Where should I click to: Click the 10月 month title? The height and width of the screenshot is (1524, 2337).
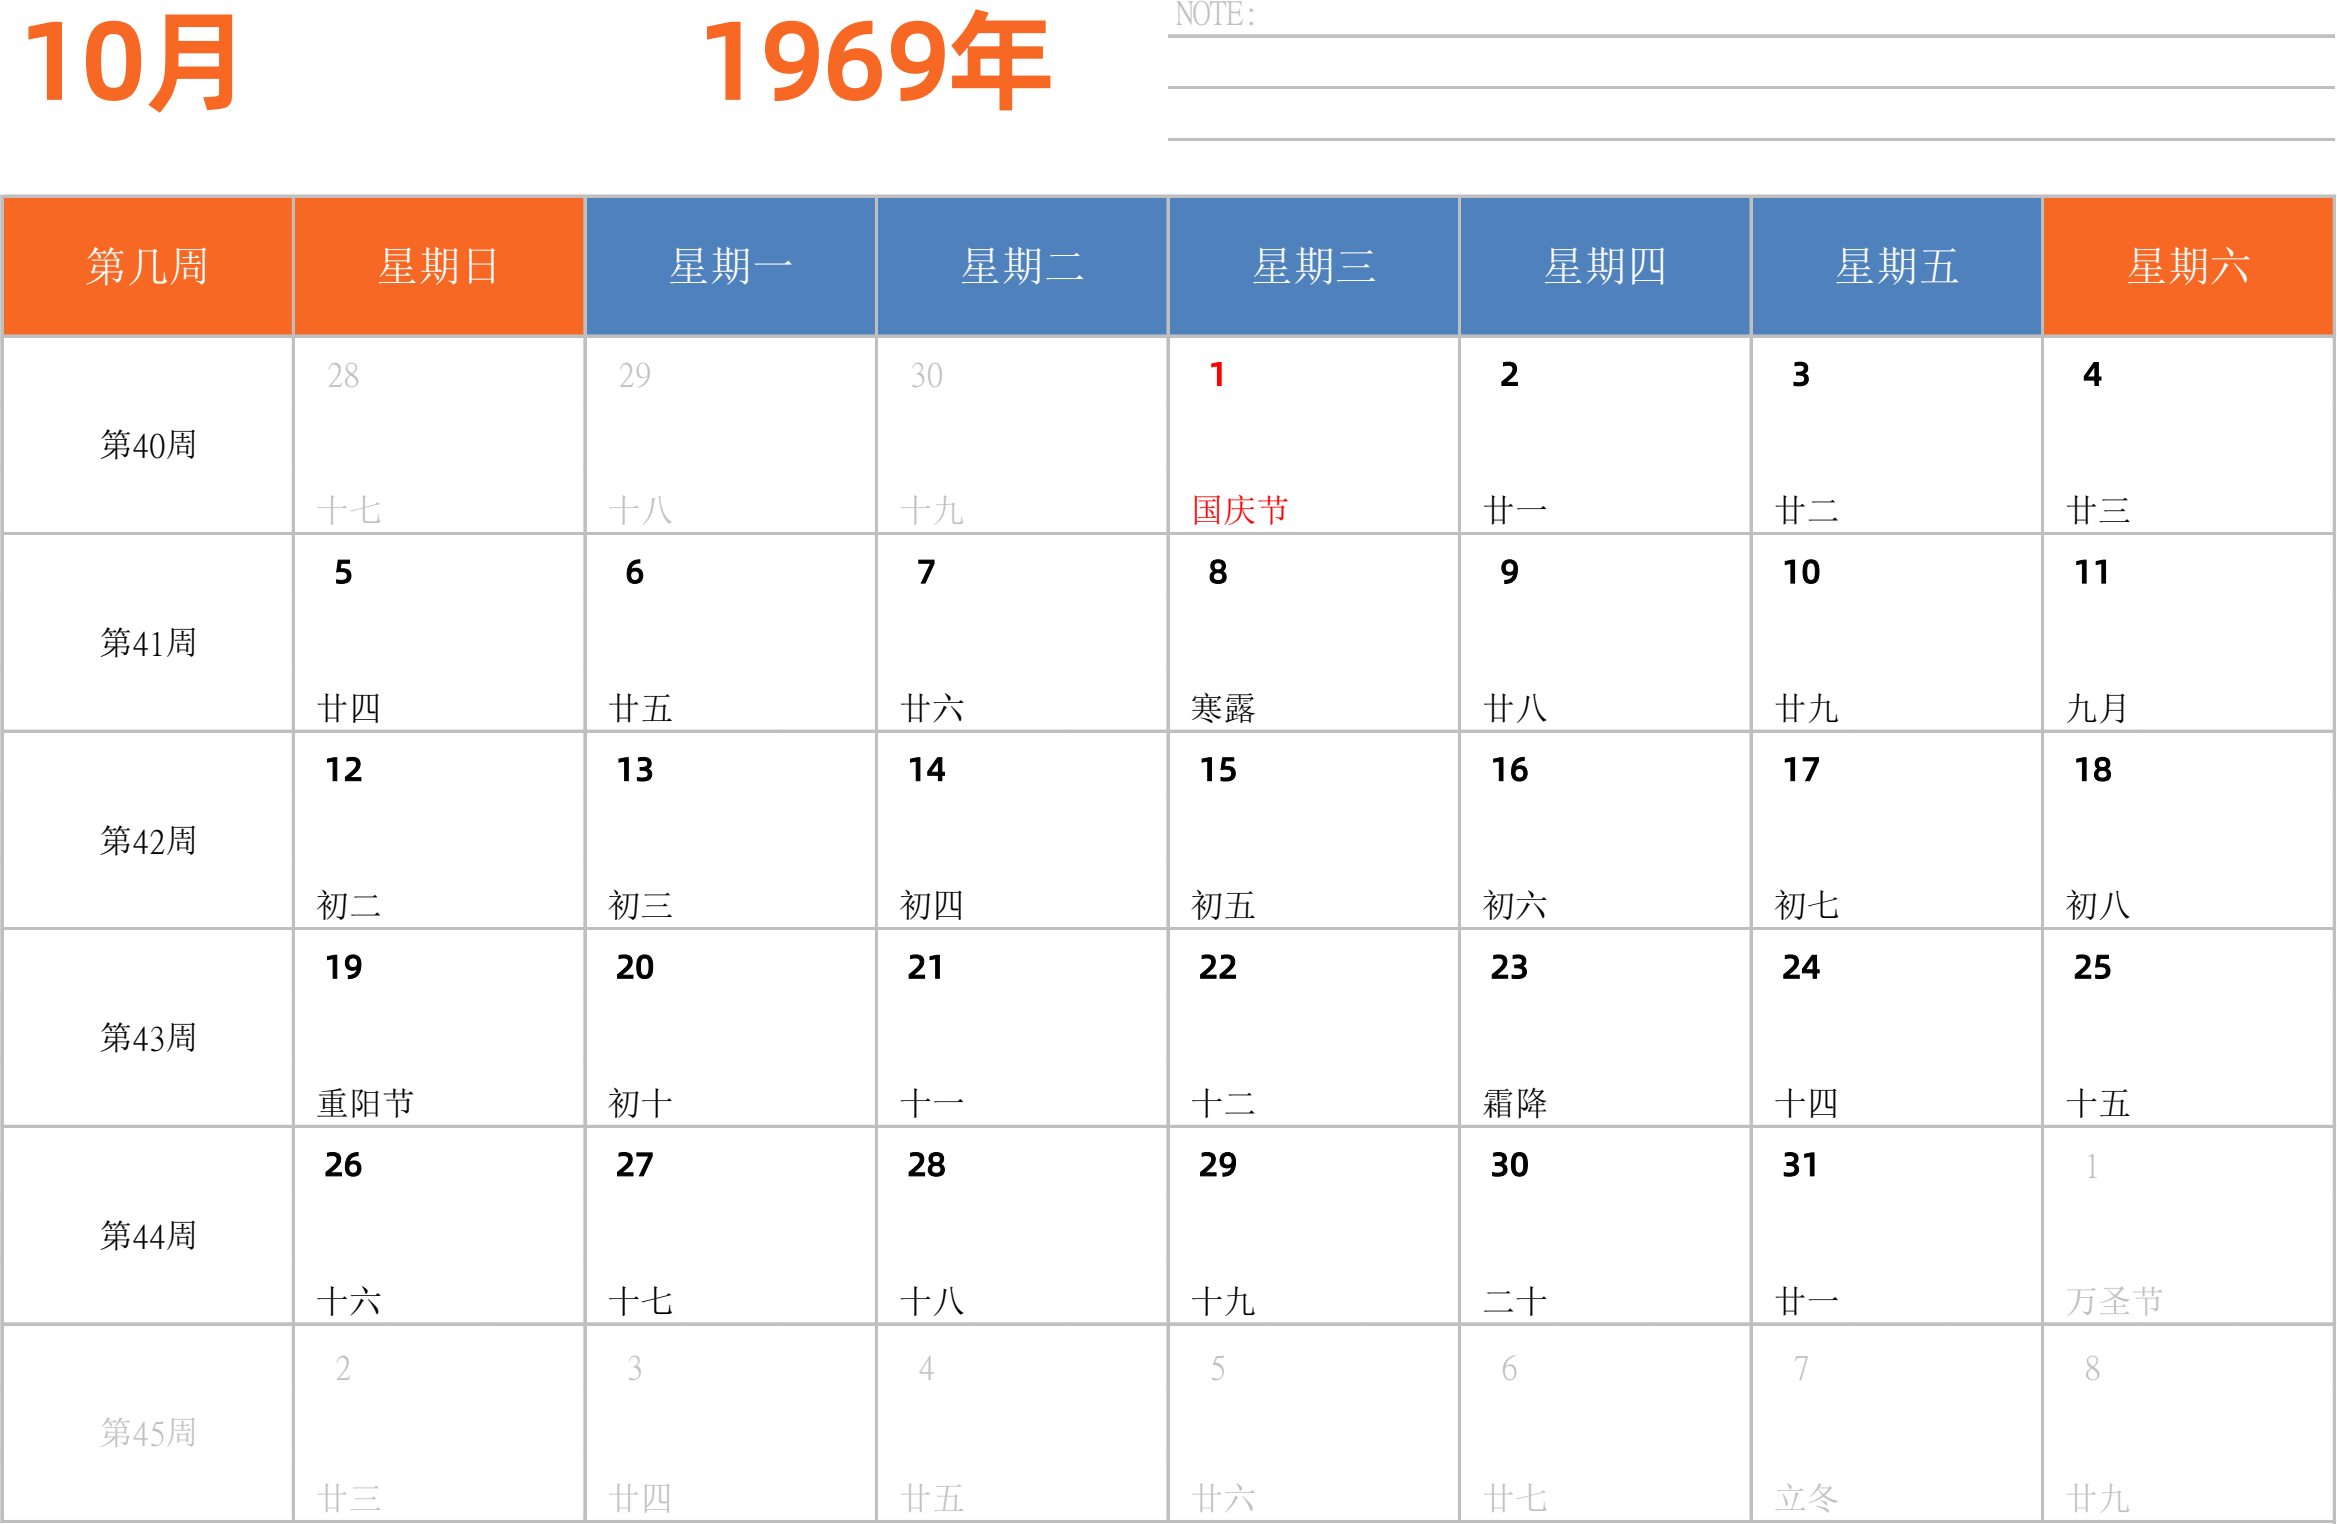[131, 63]
